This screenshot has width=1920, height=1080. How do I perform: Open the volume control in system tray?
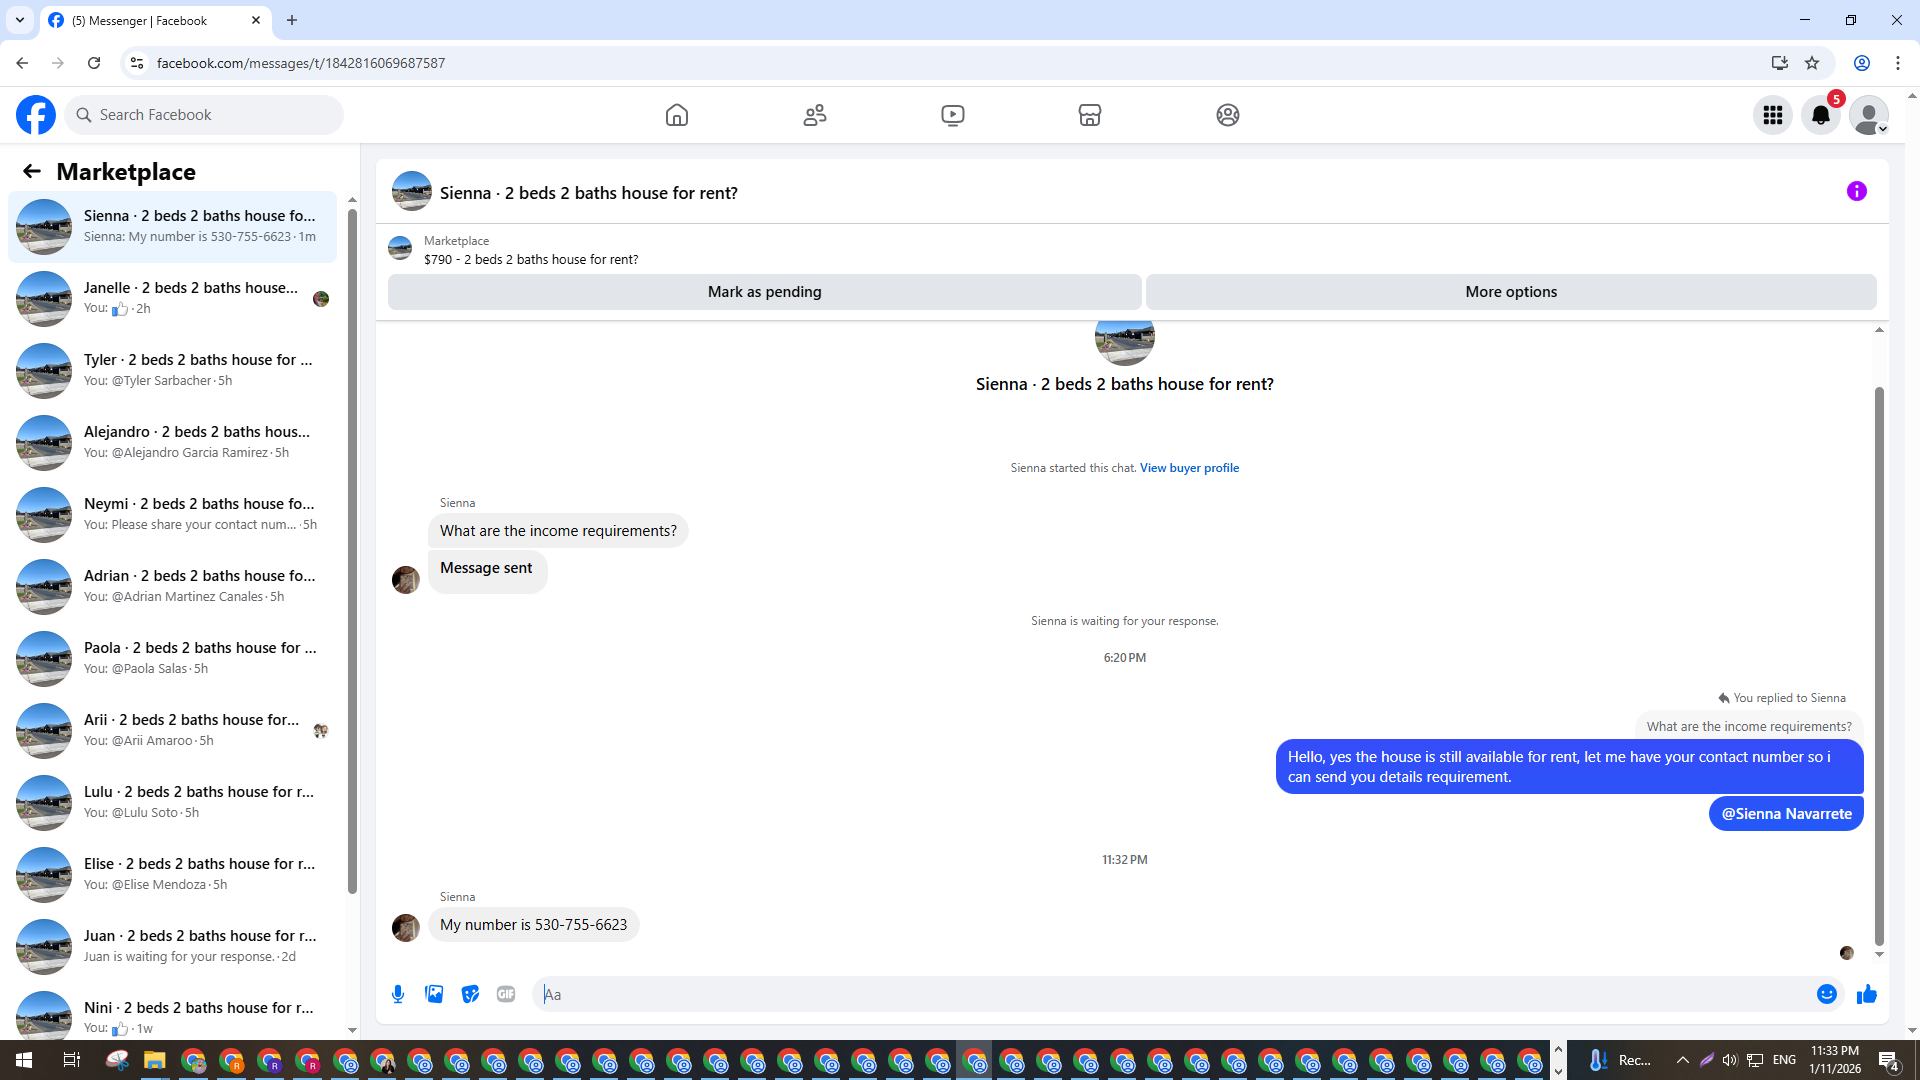tap(1730, 1060)
